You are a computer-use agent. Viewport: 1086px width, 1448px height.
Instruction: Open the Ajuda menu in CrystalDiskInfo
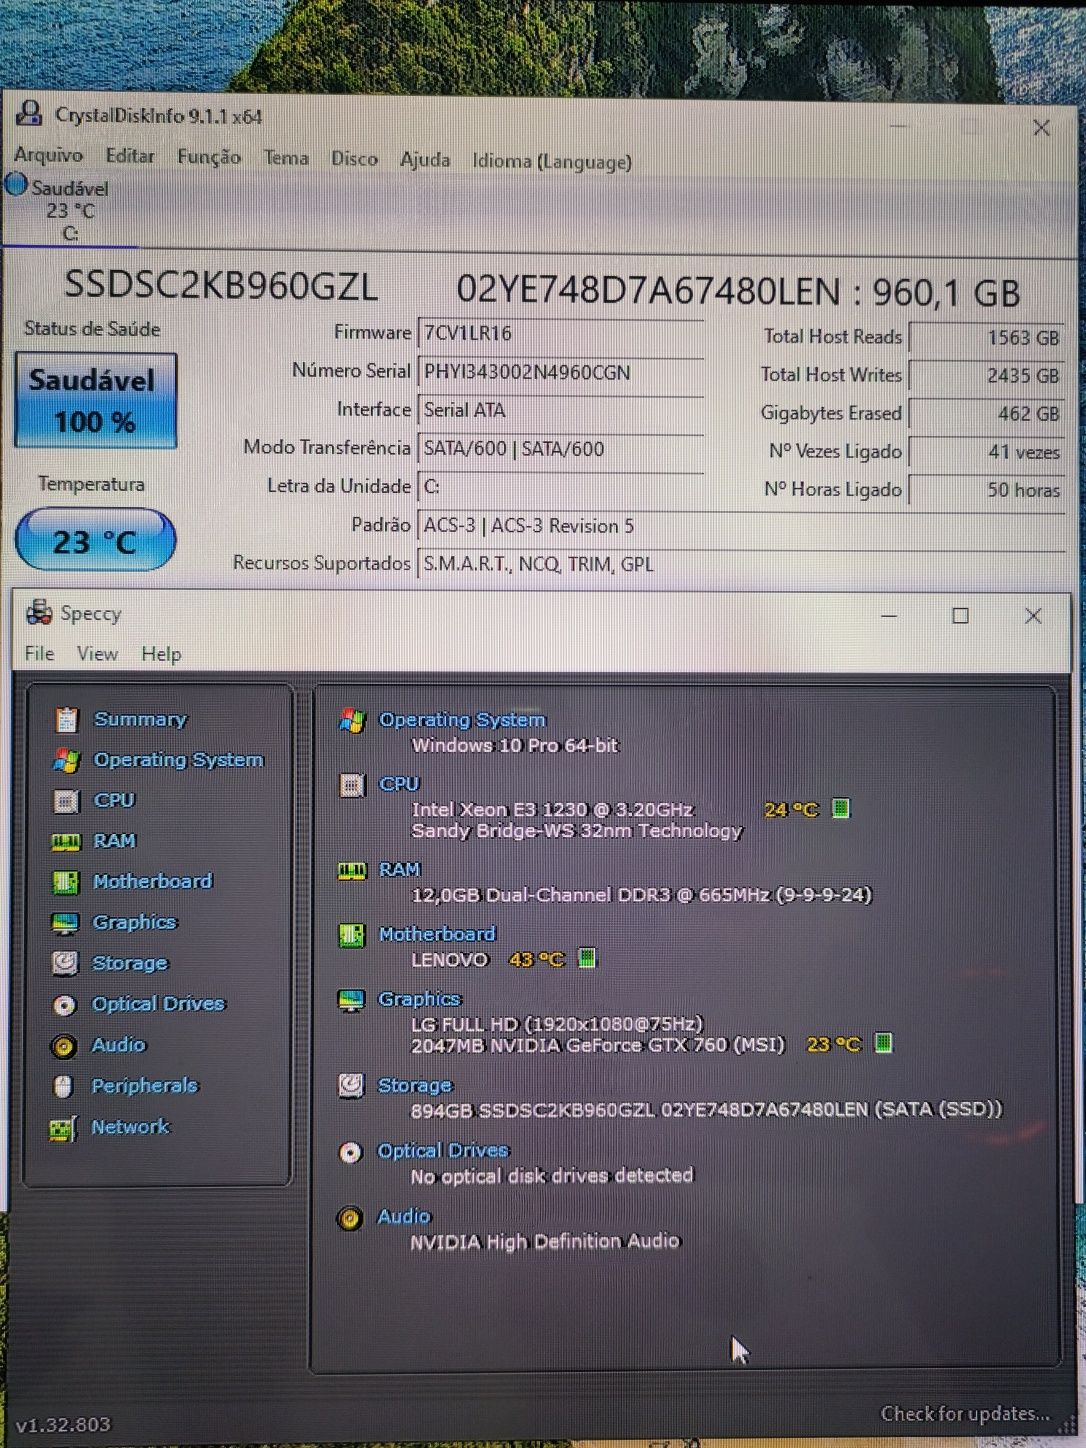(425, 160)
